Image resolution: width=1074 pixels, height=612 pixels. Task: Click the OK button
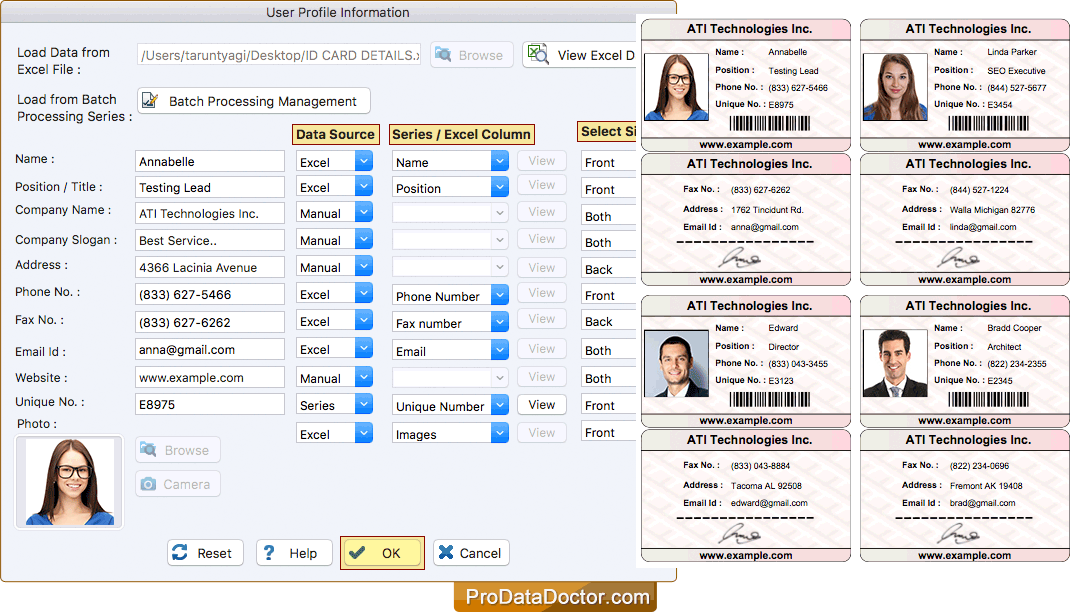coord(382,552)
